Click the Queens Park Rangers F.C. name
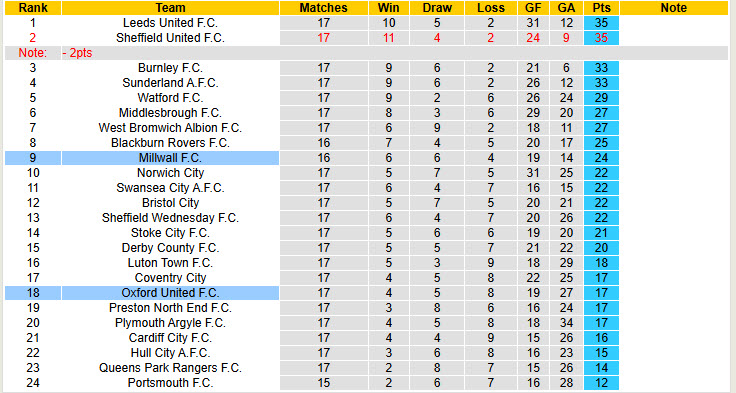 point(170,368)
